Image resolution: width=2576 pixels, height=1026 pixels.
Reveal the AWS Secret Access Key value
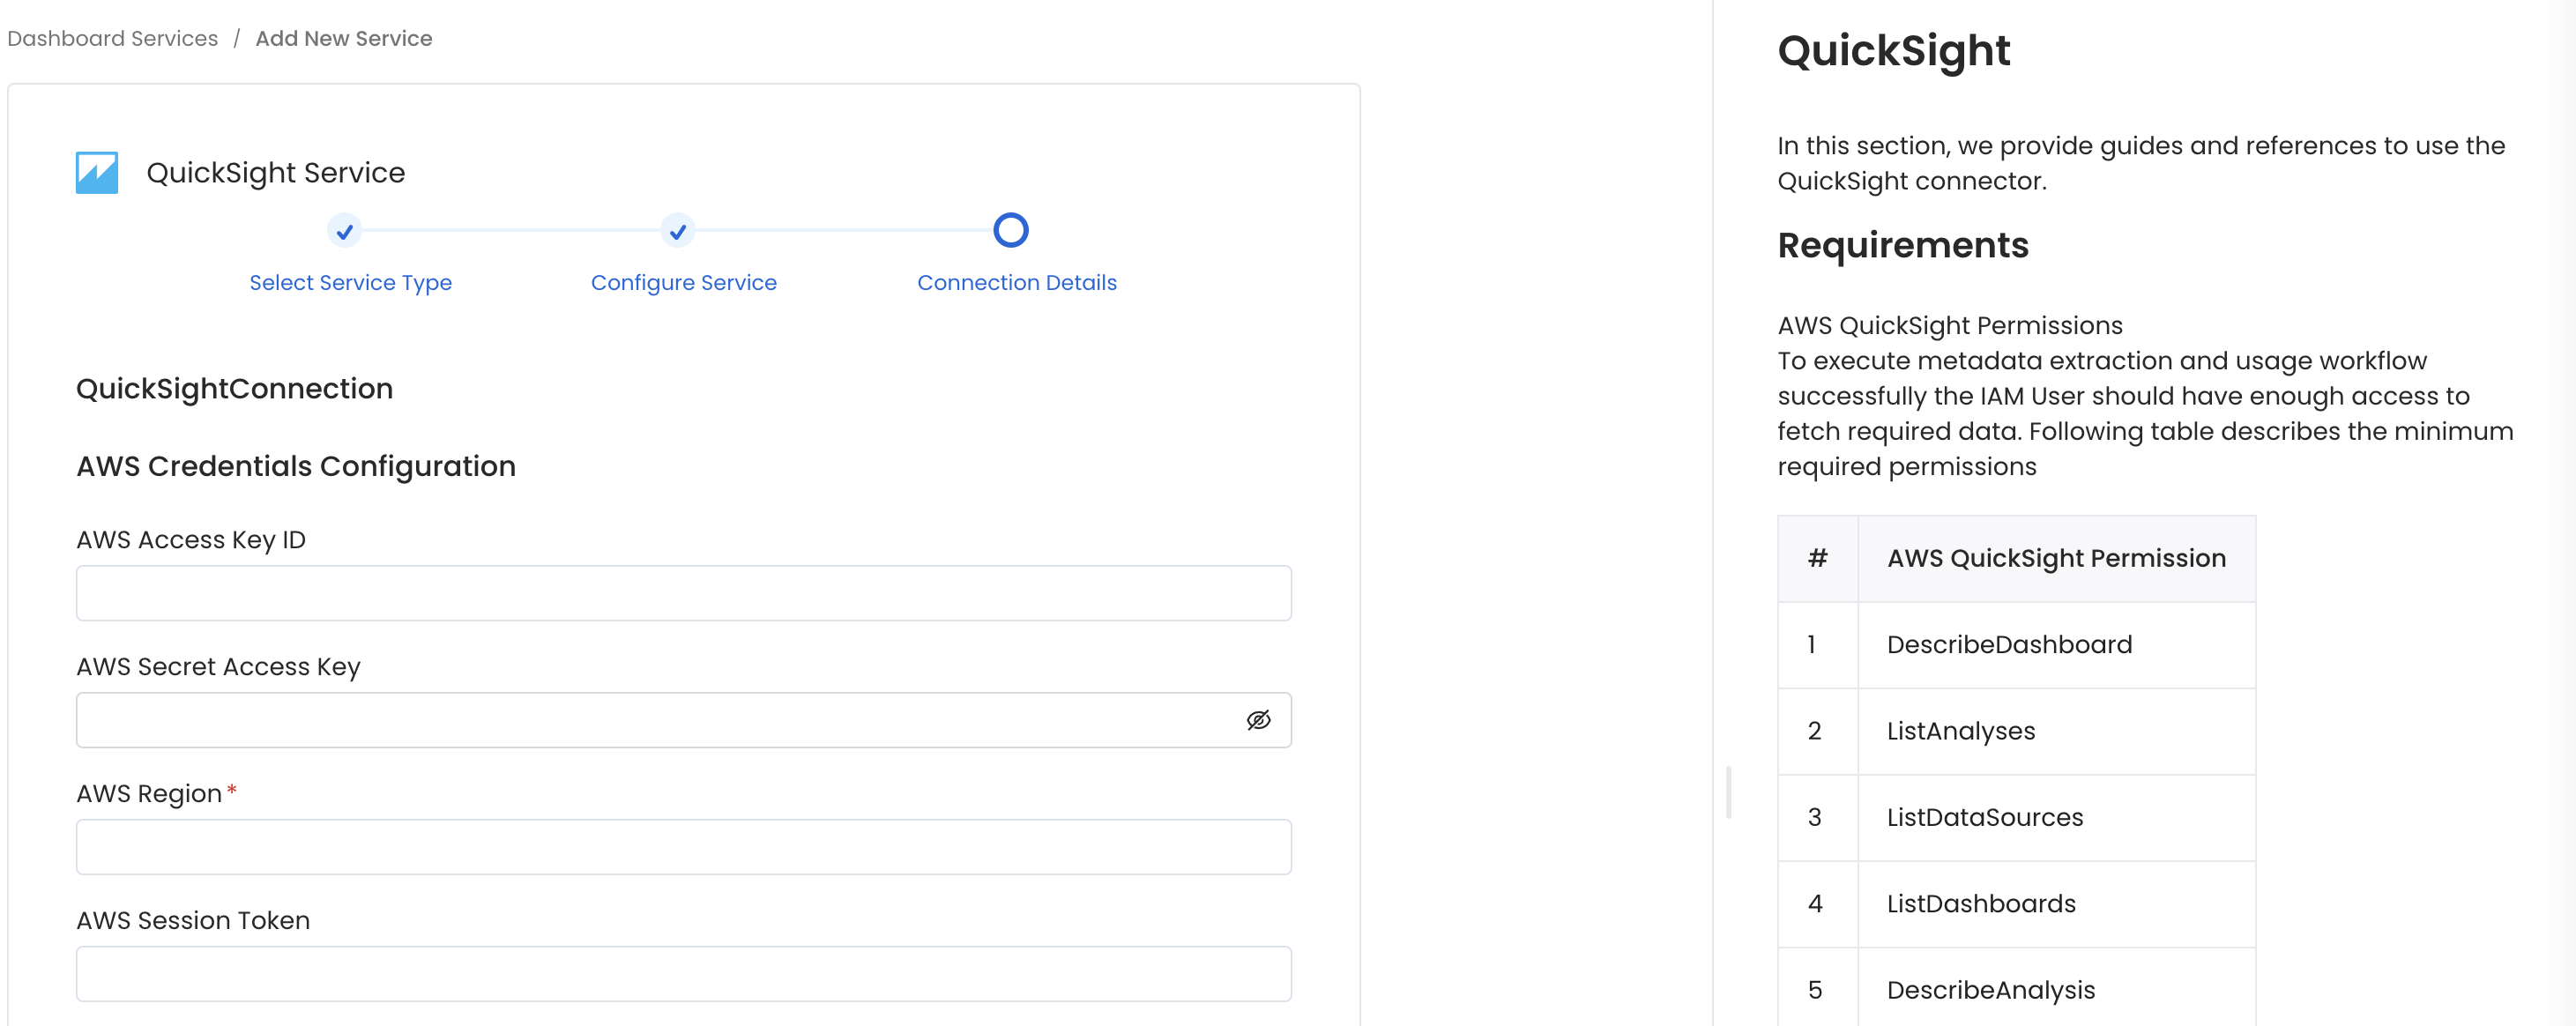1259,719
